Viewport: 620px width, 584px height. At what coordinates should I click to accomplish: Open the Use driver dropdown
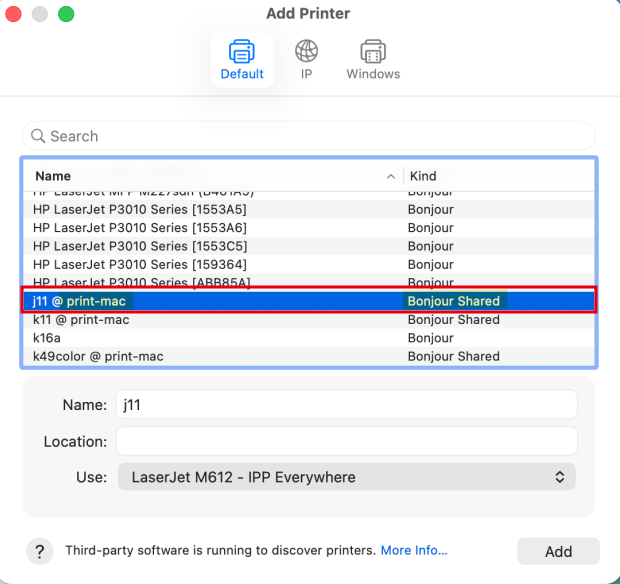coord(346,477)
